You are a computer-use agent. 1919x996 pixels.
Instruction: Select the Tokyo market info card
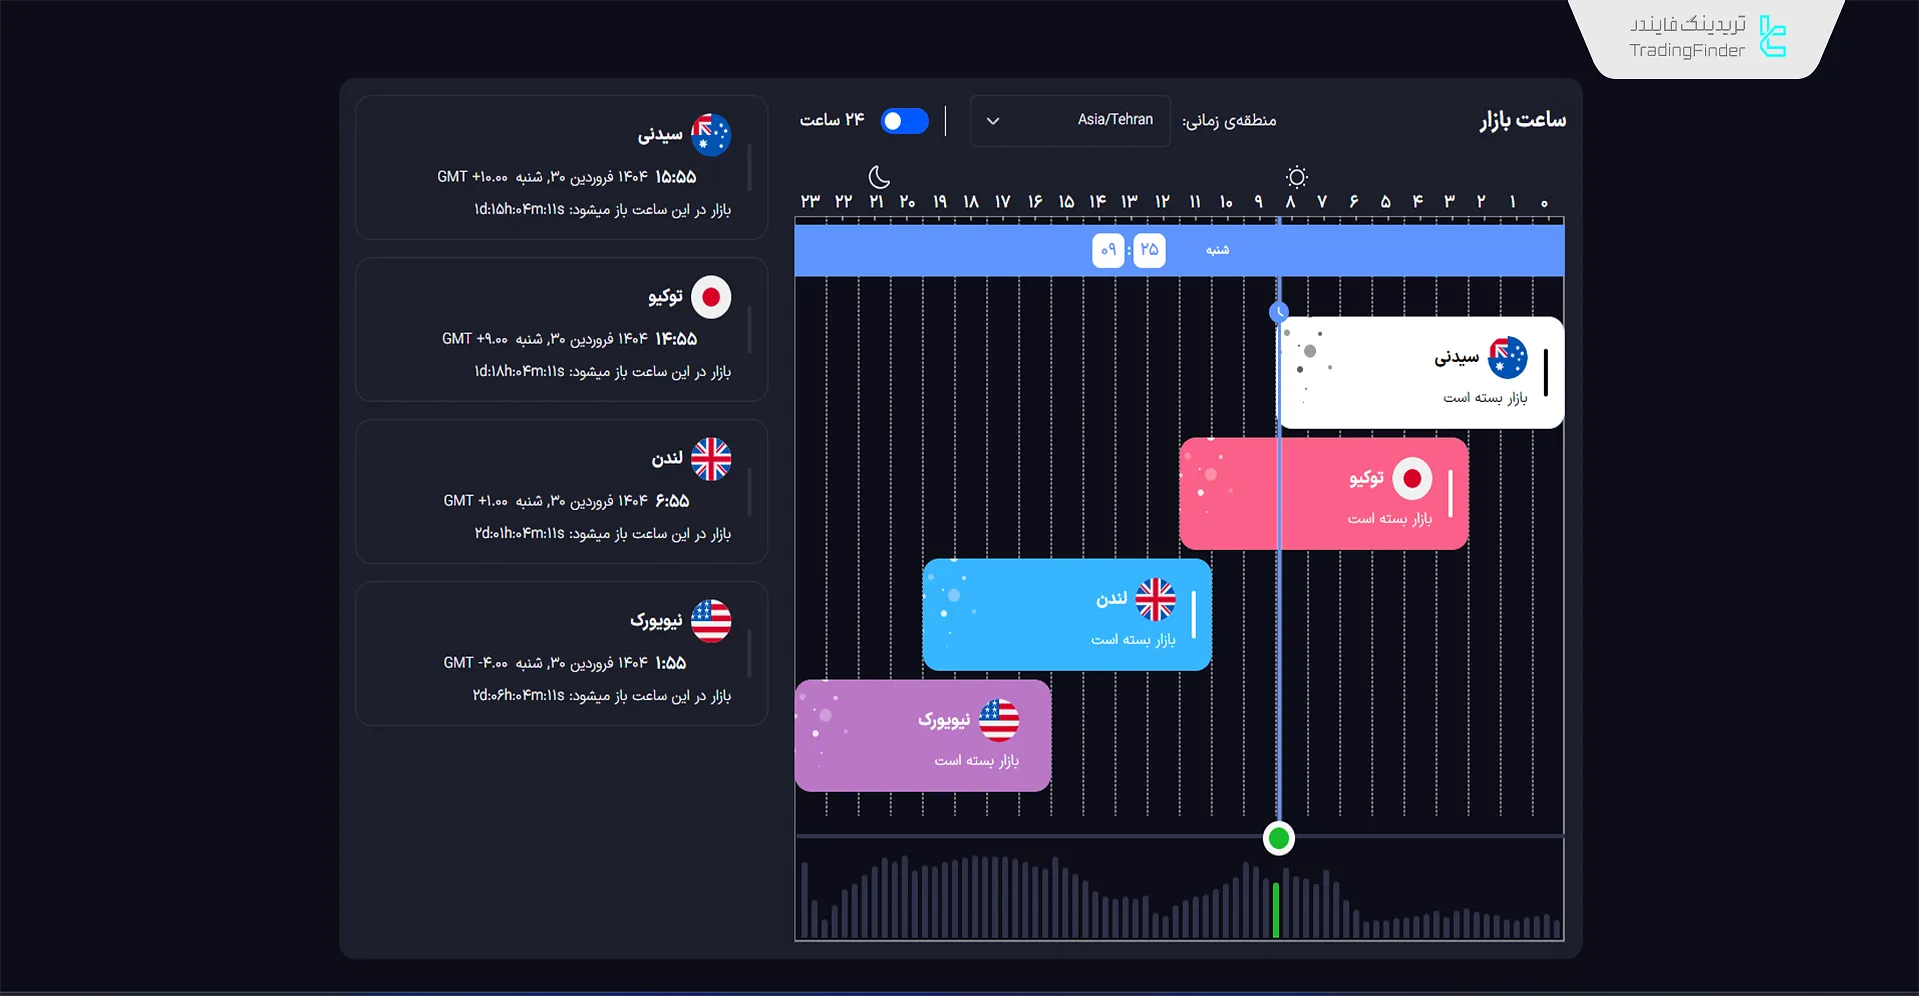(x=561, y=330)
